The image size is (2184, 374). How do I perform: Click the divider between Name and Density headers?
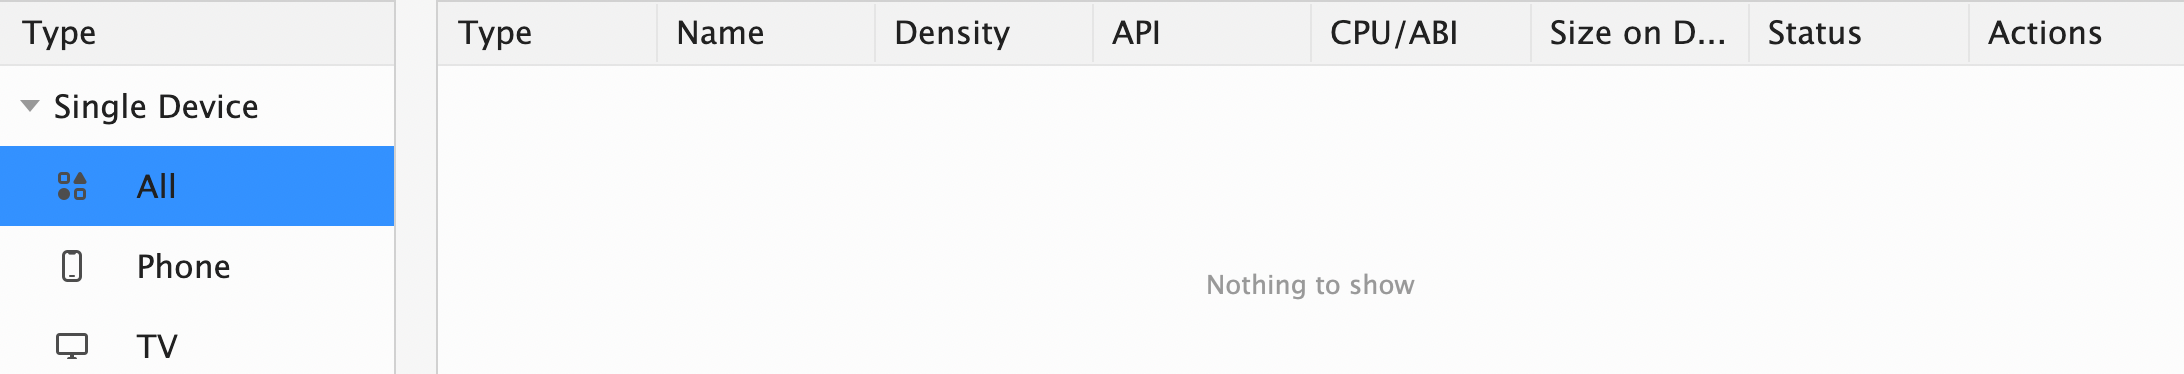[875, 33]
